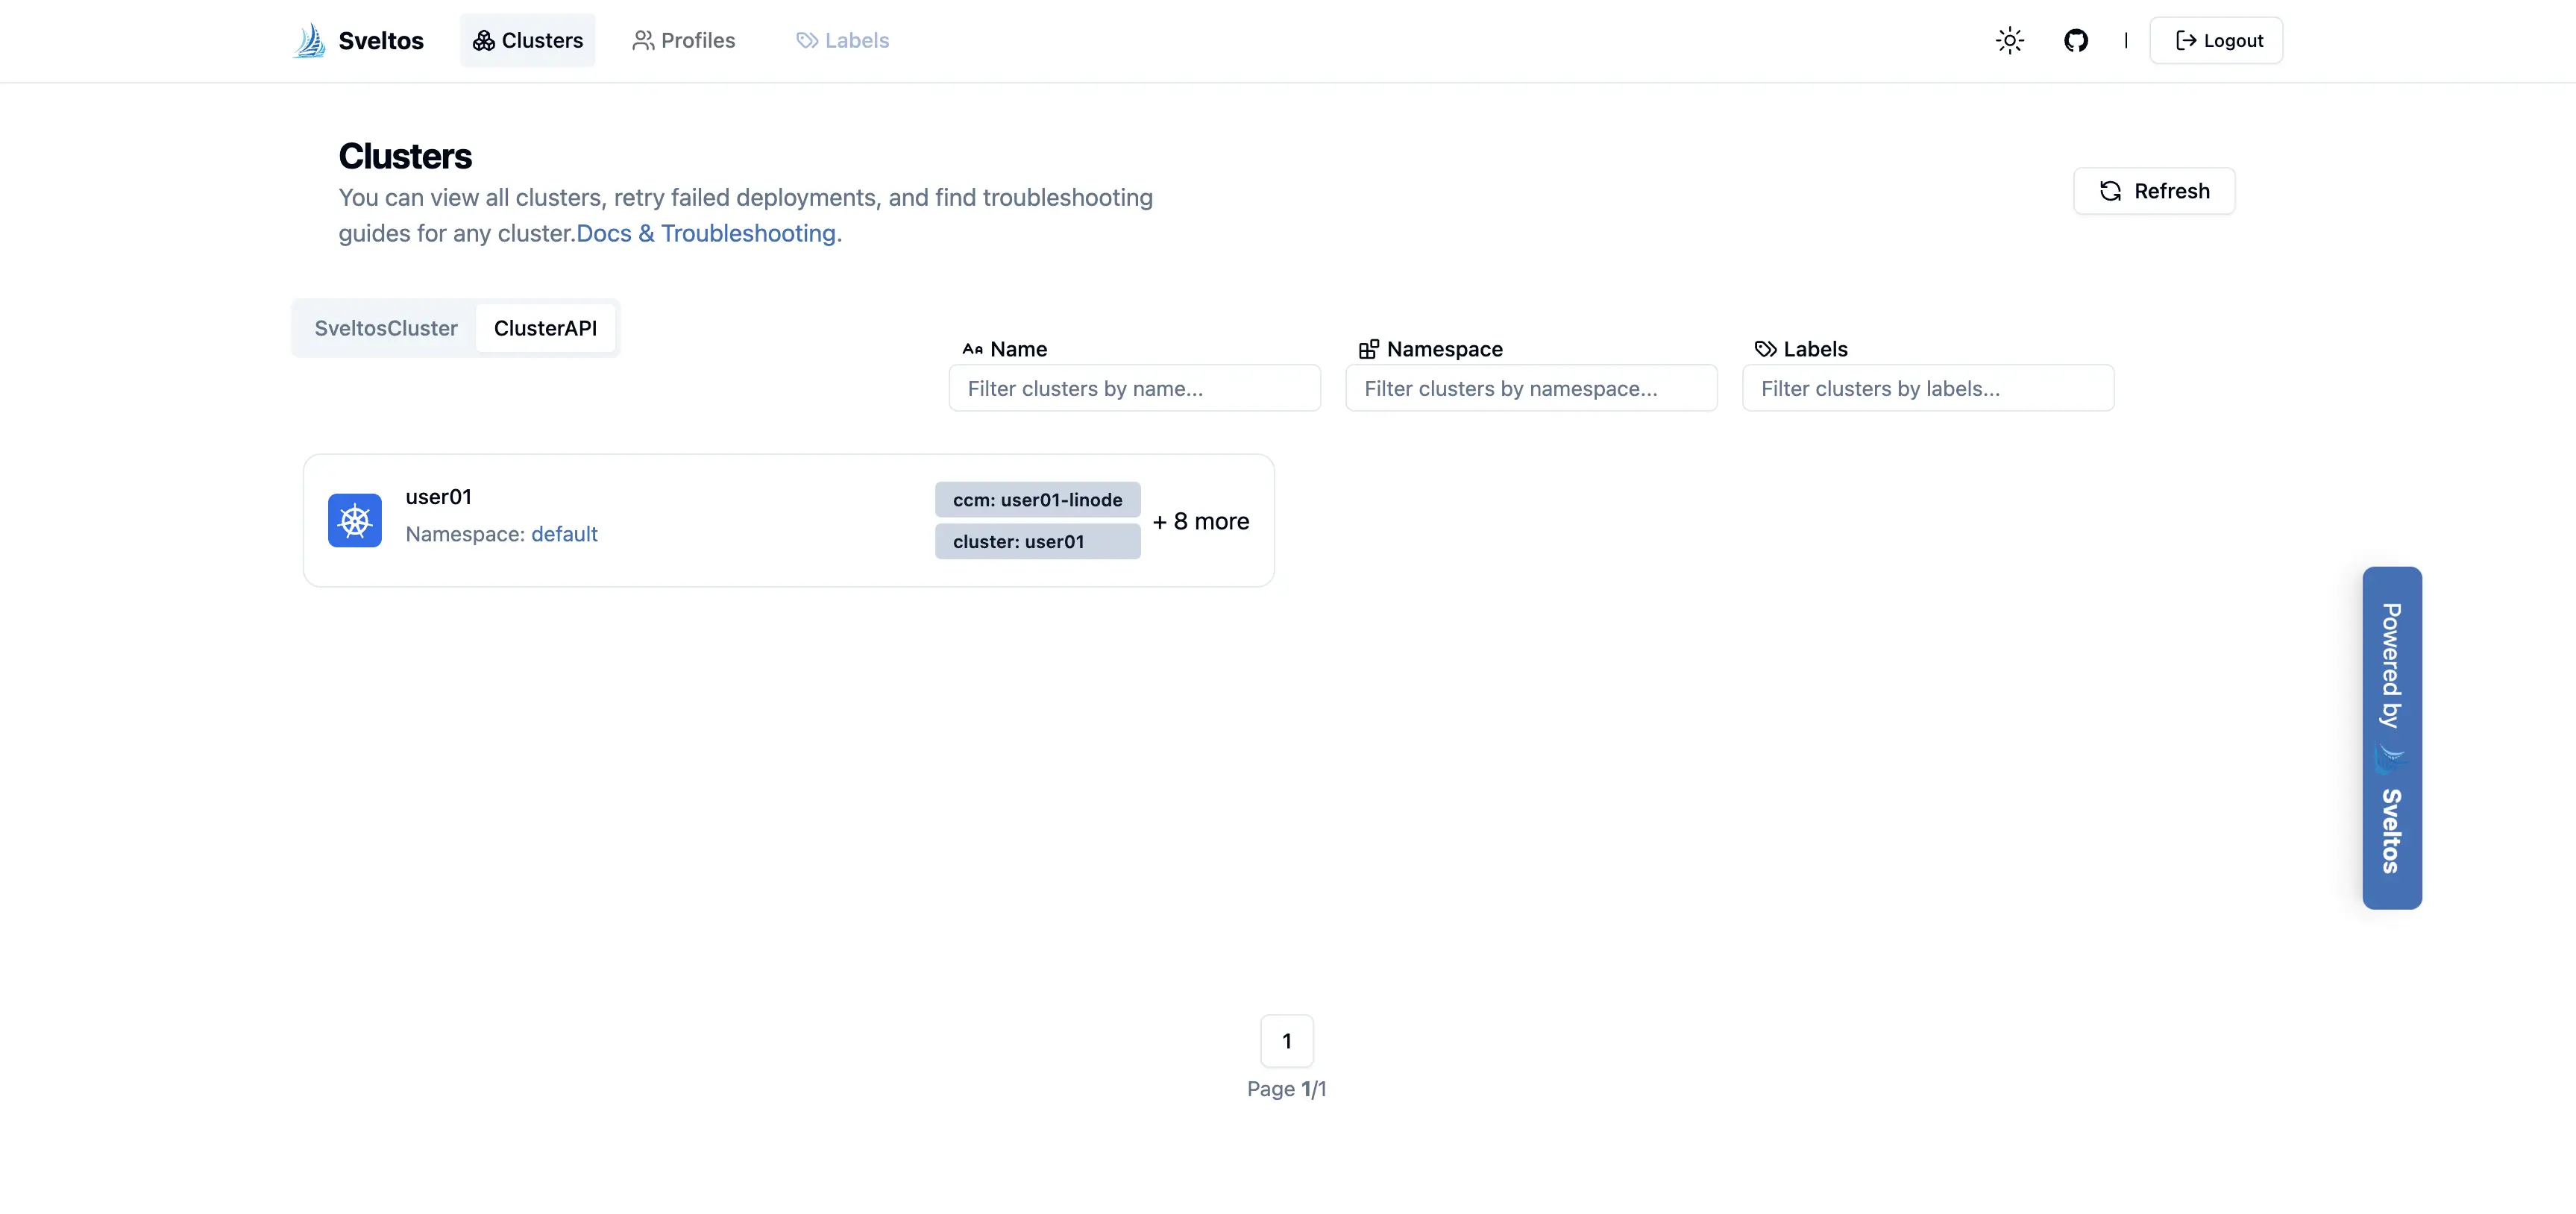Click the Labels filter tag icon
Screen dimensions: 2576x1214
pos(1765,349)
